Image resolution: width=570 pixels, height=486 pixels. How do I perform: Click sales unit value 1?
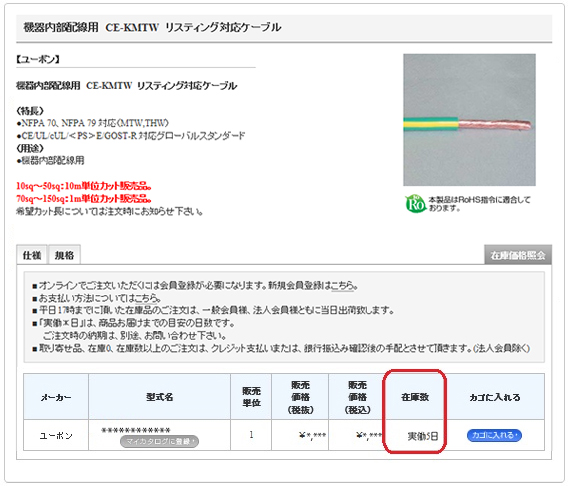(251, 435)
